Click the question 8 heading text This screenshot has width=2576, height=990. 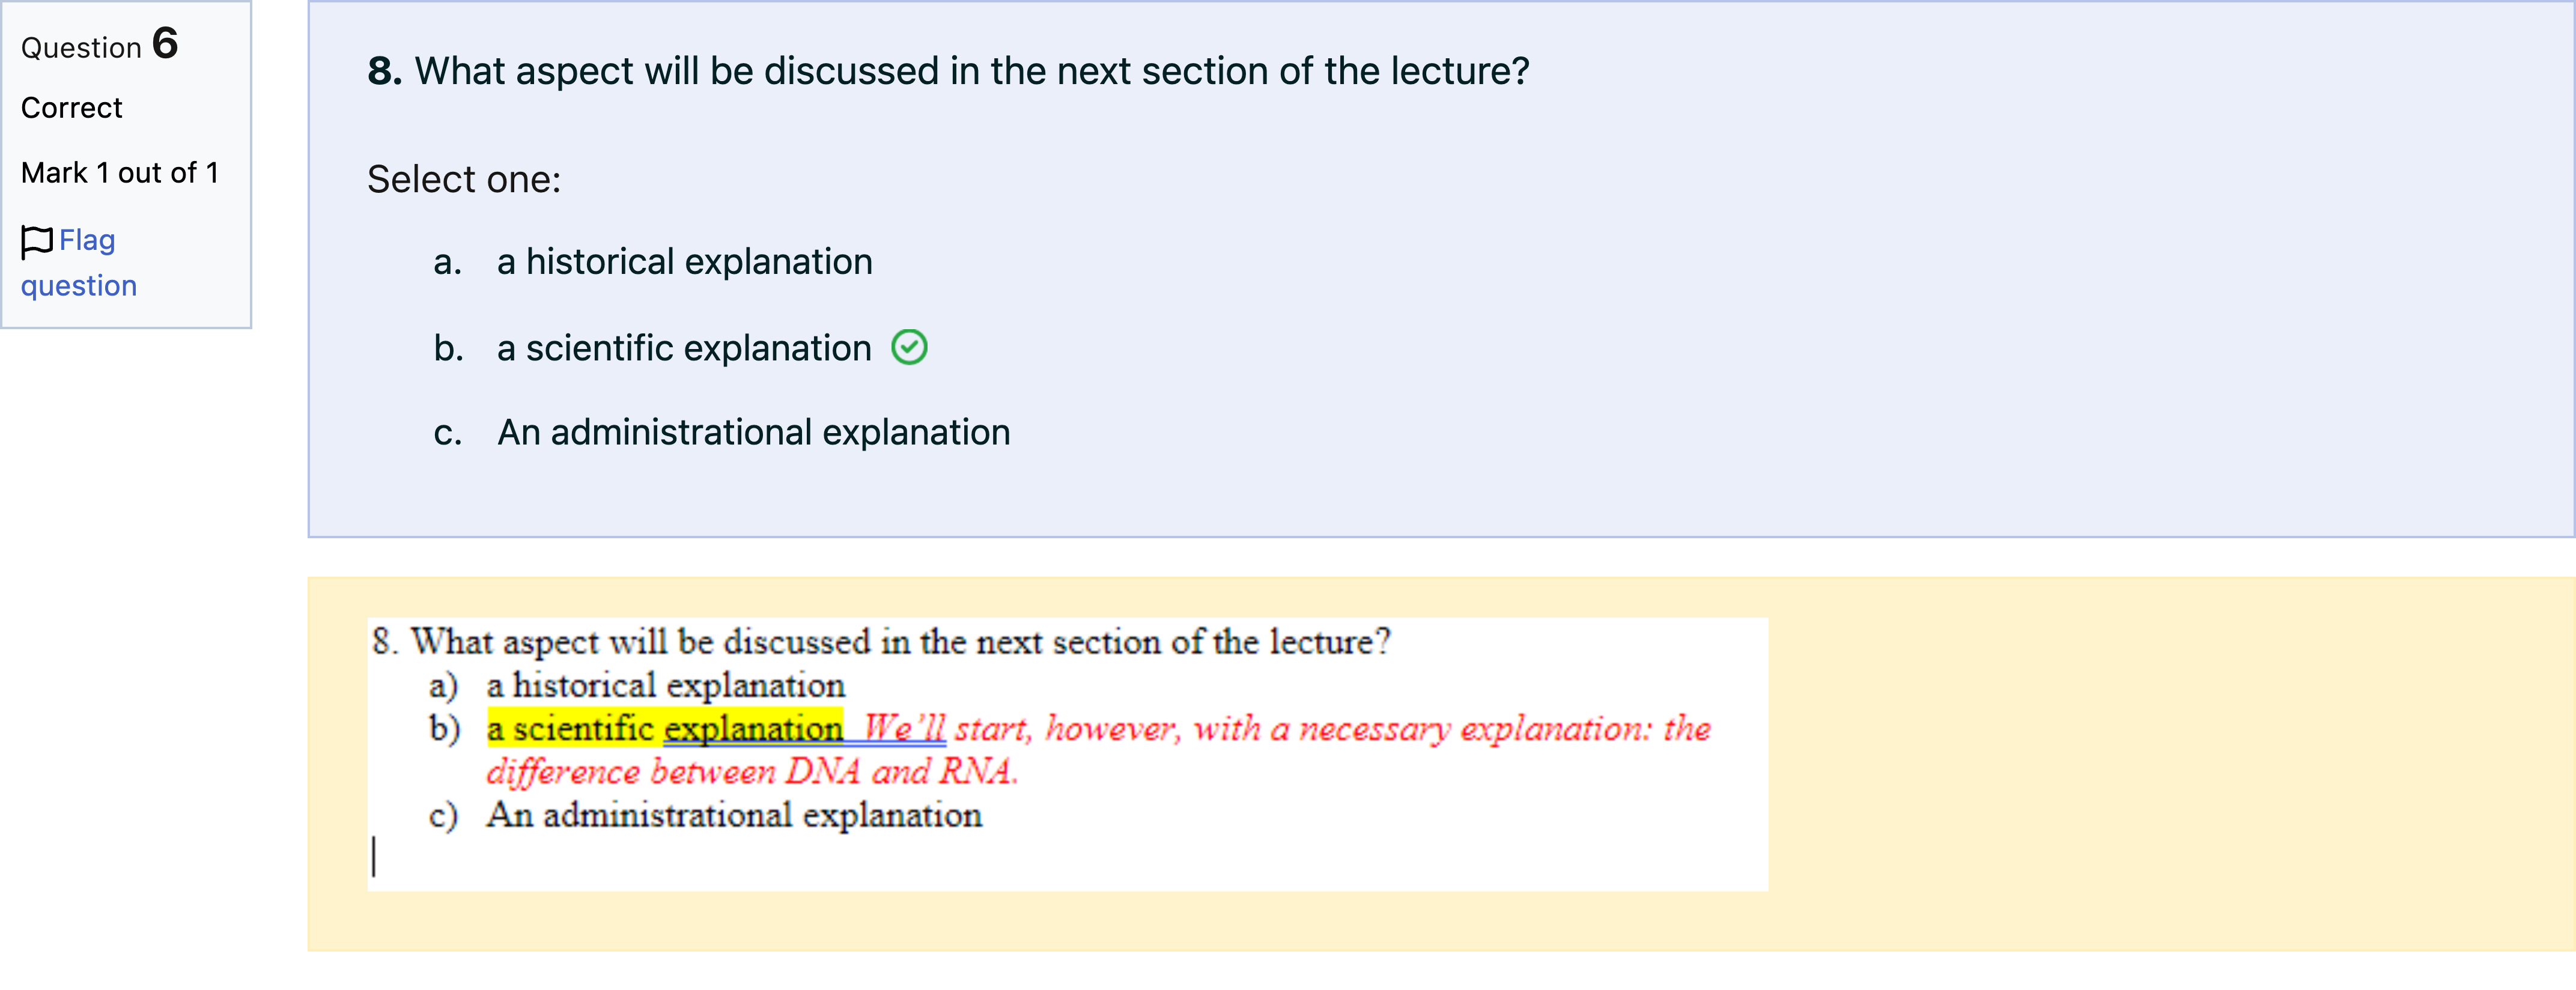(x=948, y=71)
